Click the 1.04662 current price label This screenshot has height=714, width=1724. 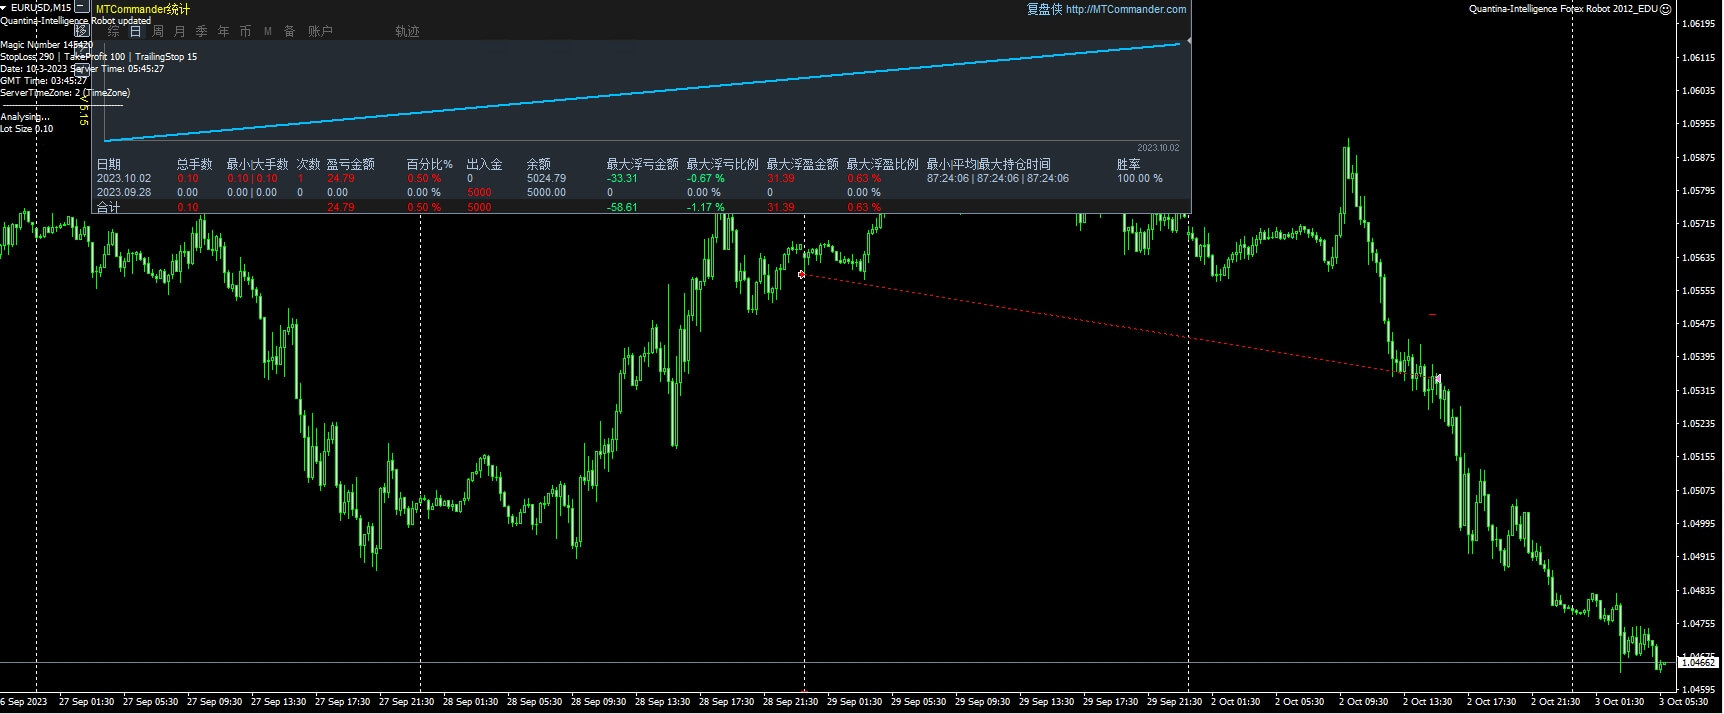(x=1698, y=663)
